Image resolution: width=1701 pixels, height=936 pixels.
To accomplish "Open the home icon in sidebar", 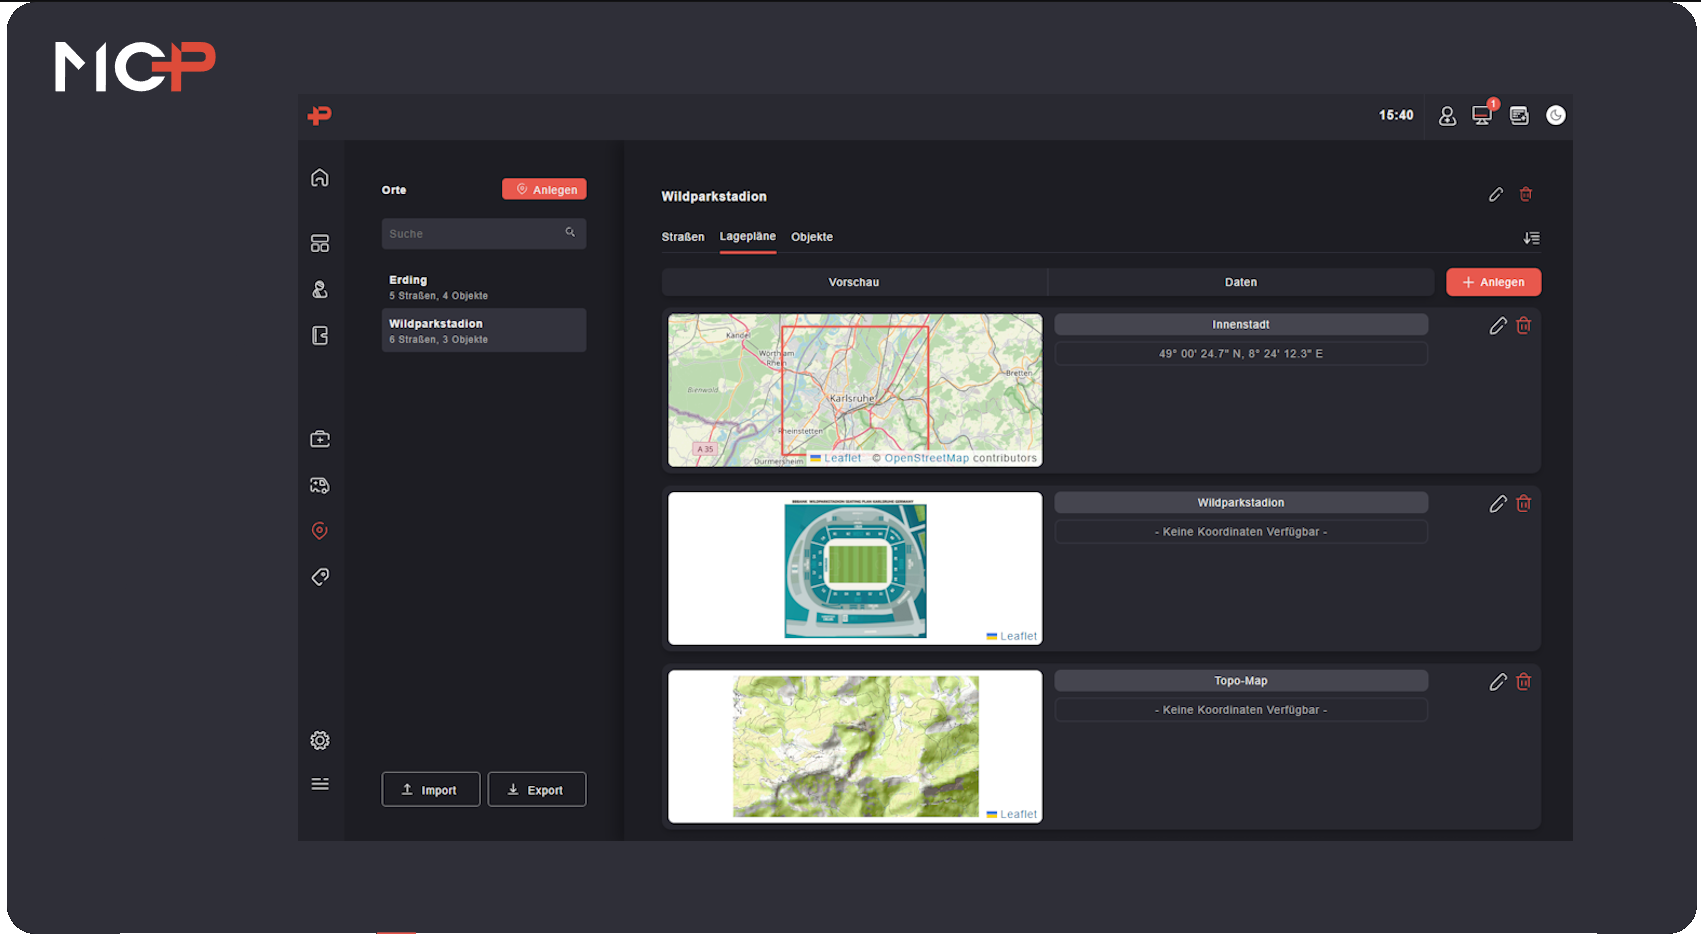I will pyautogui.click(x=320, y=178).
